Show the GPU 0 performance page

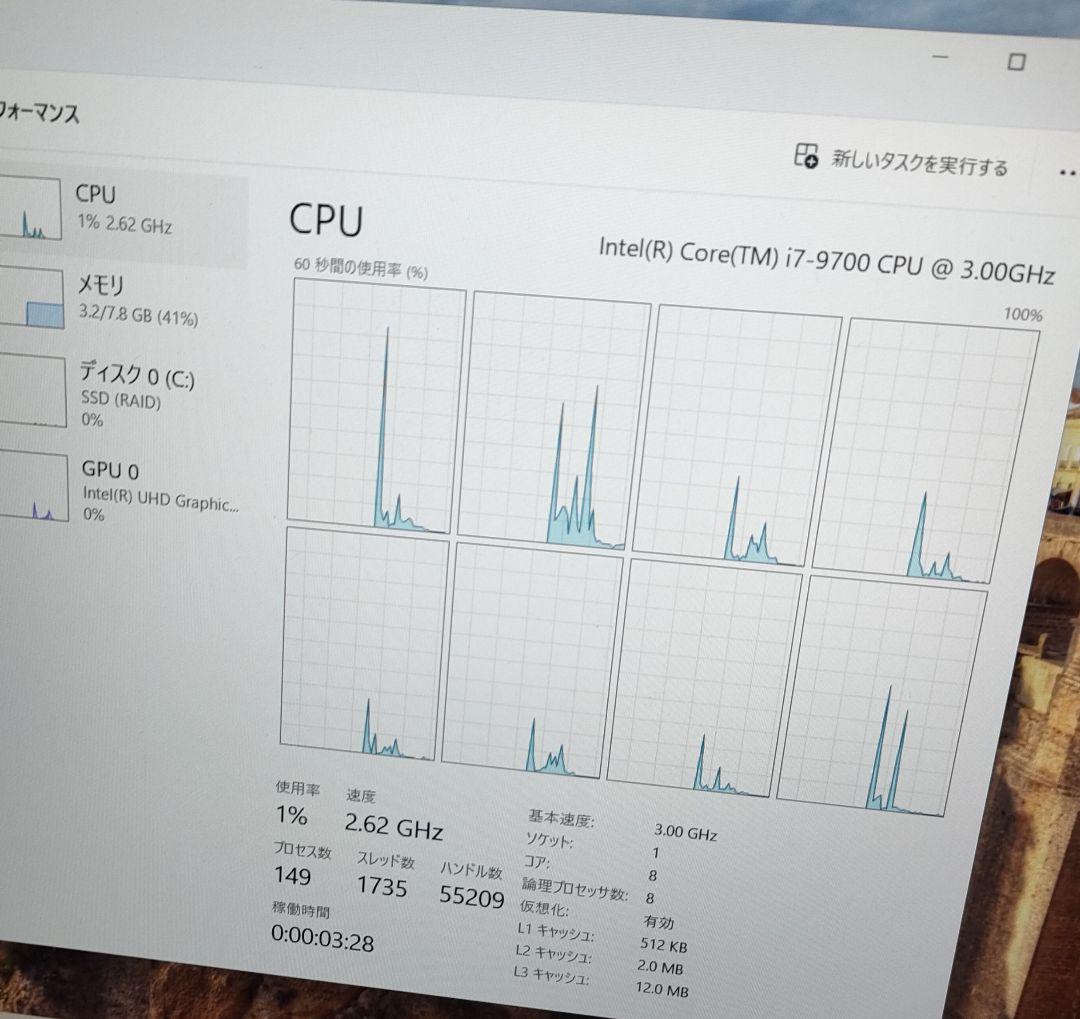coord(120,487)
